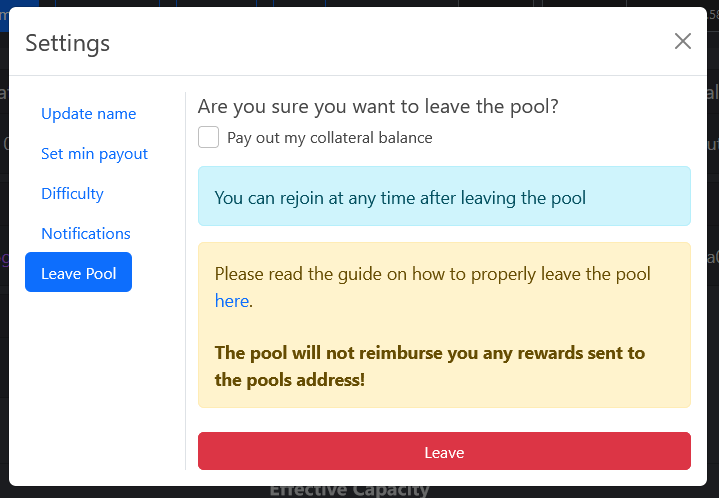Viewport: 719px width, 498px height.
Task: Go to the Notifications tab
Action: pos(86,234)
